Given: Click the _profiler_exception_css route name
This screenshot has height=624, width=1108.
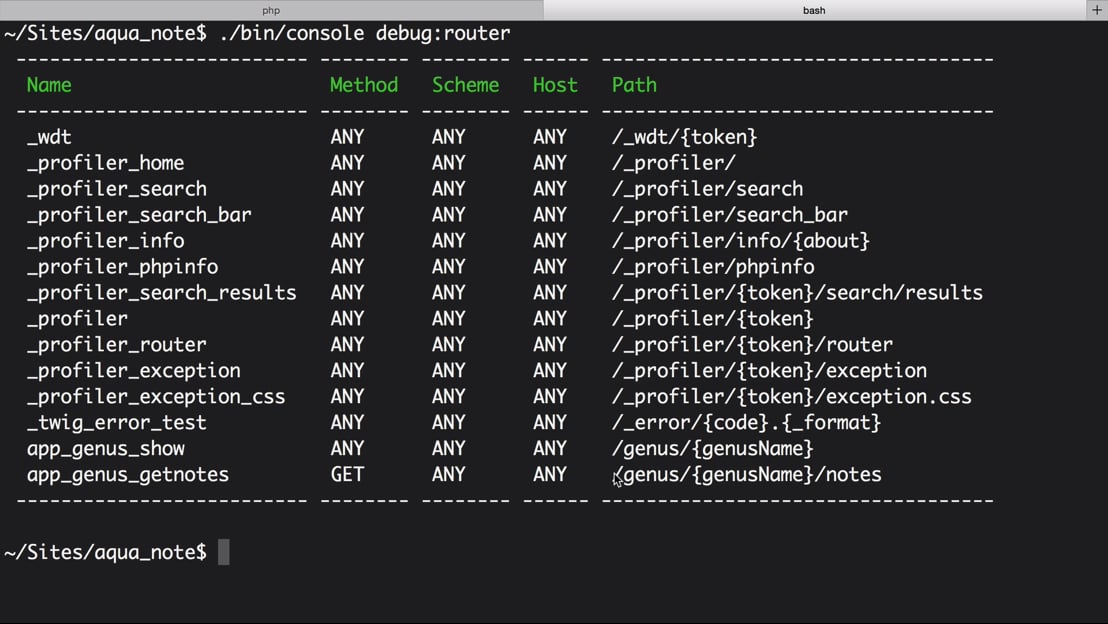Looking at the screenshot, I should pyautogui.click(x=156, y=397).
